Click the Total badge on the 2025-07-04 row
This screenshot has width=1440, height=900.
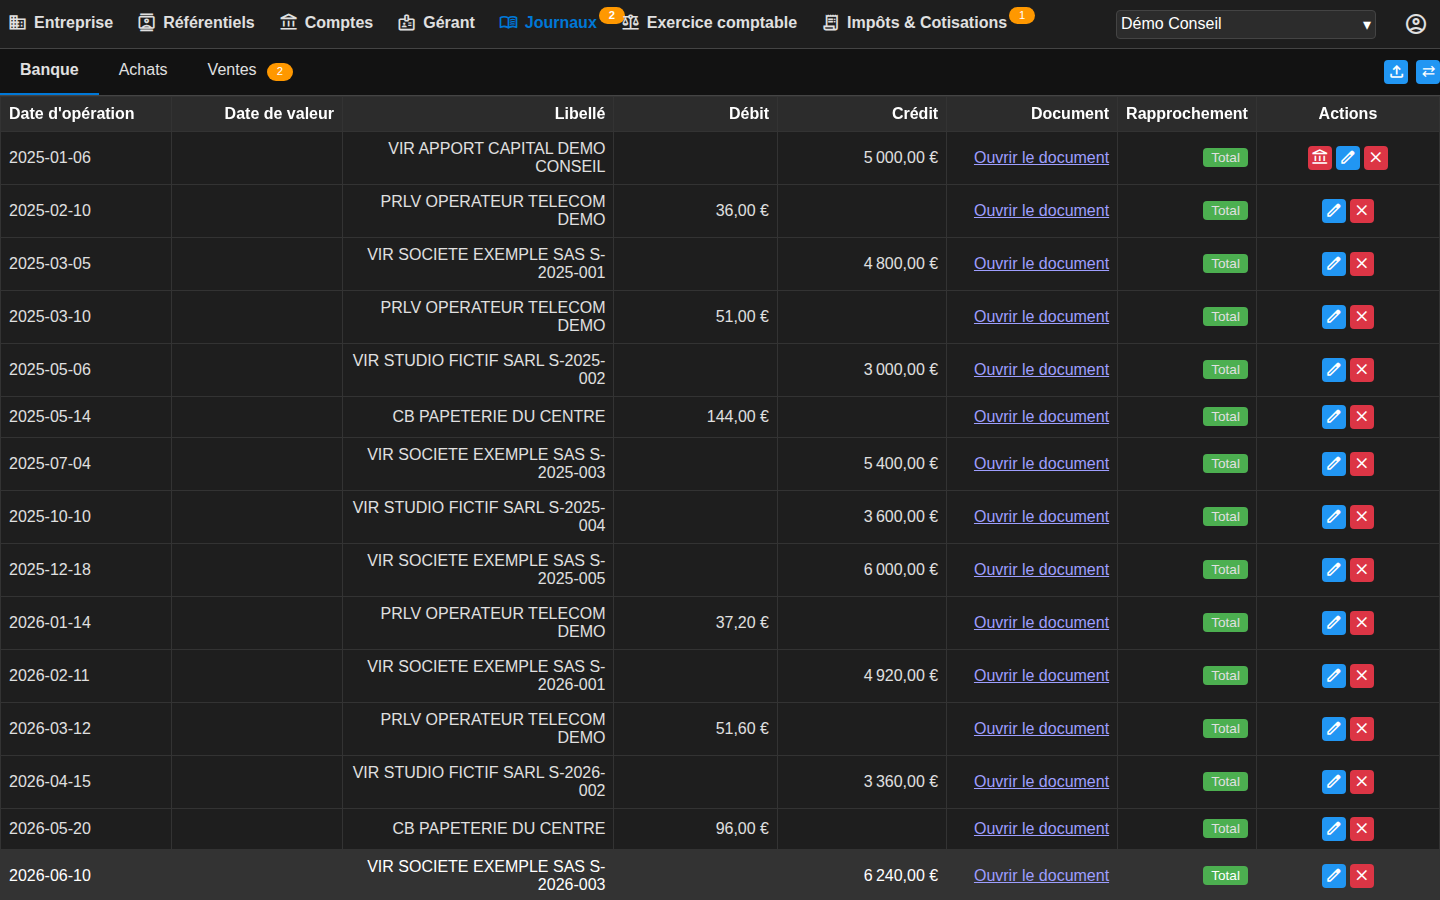pos(1225,464)
